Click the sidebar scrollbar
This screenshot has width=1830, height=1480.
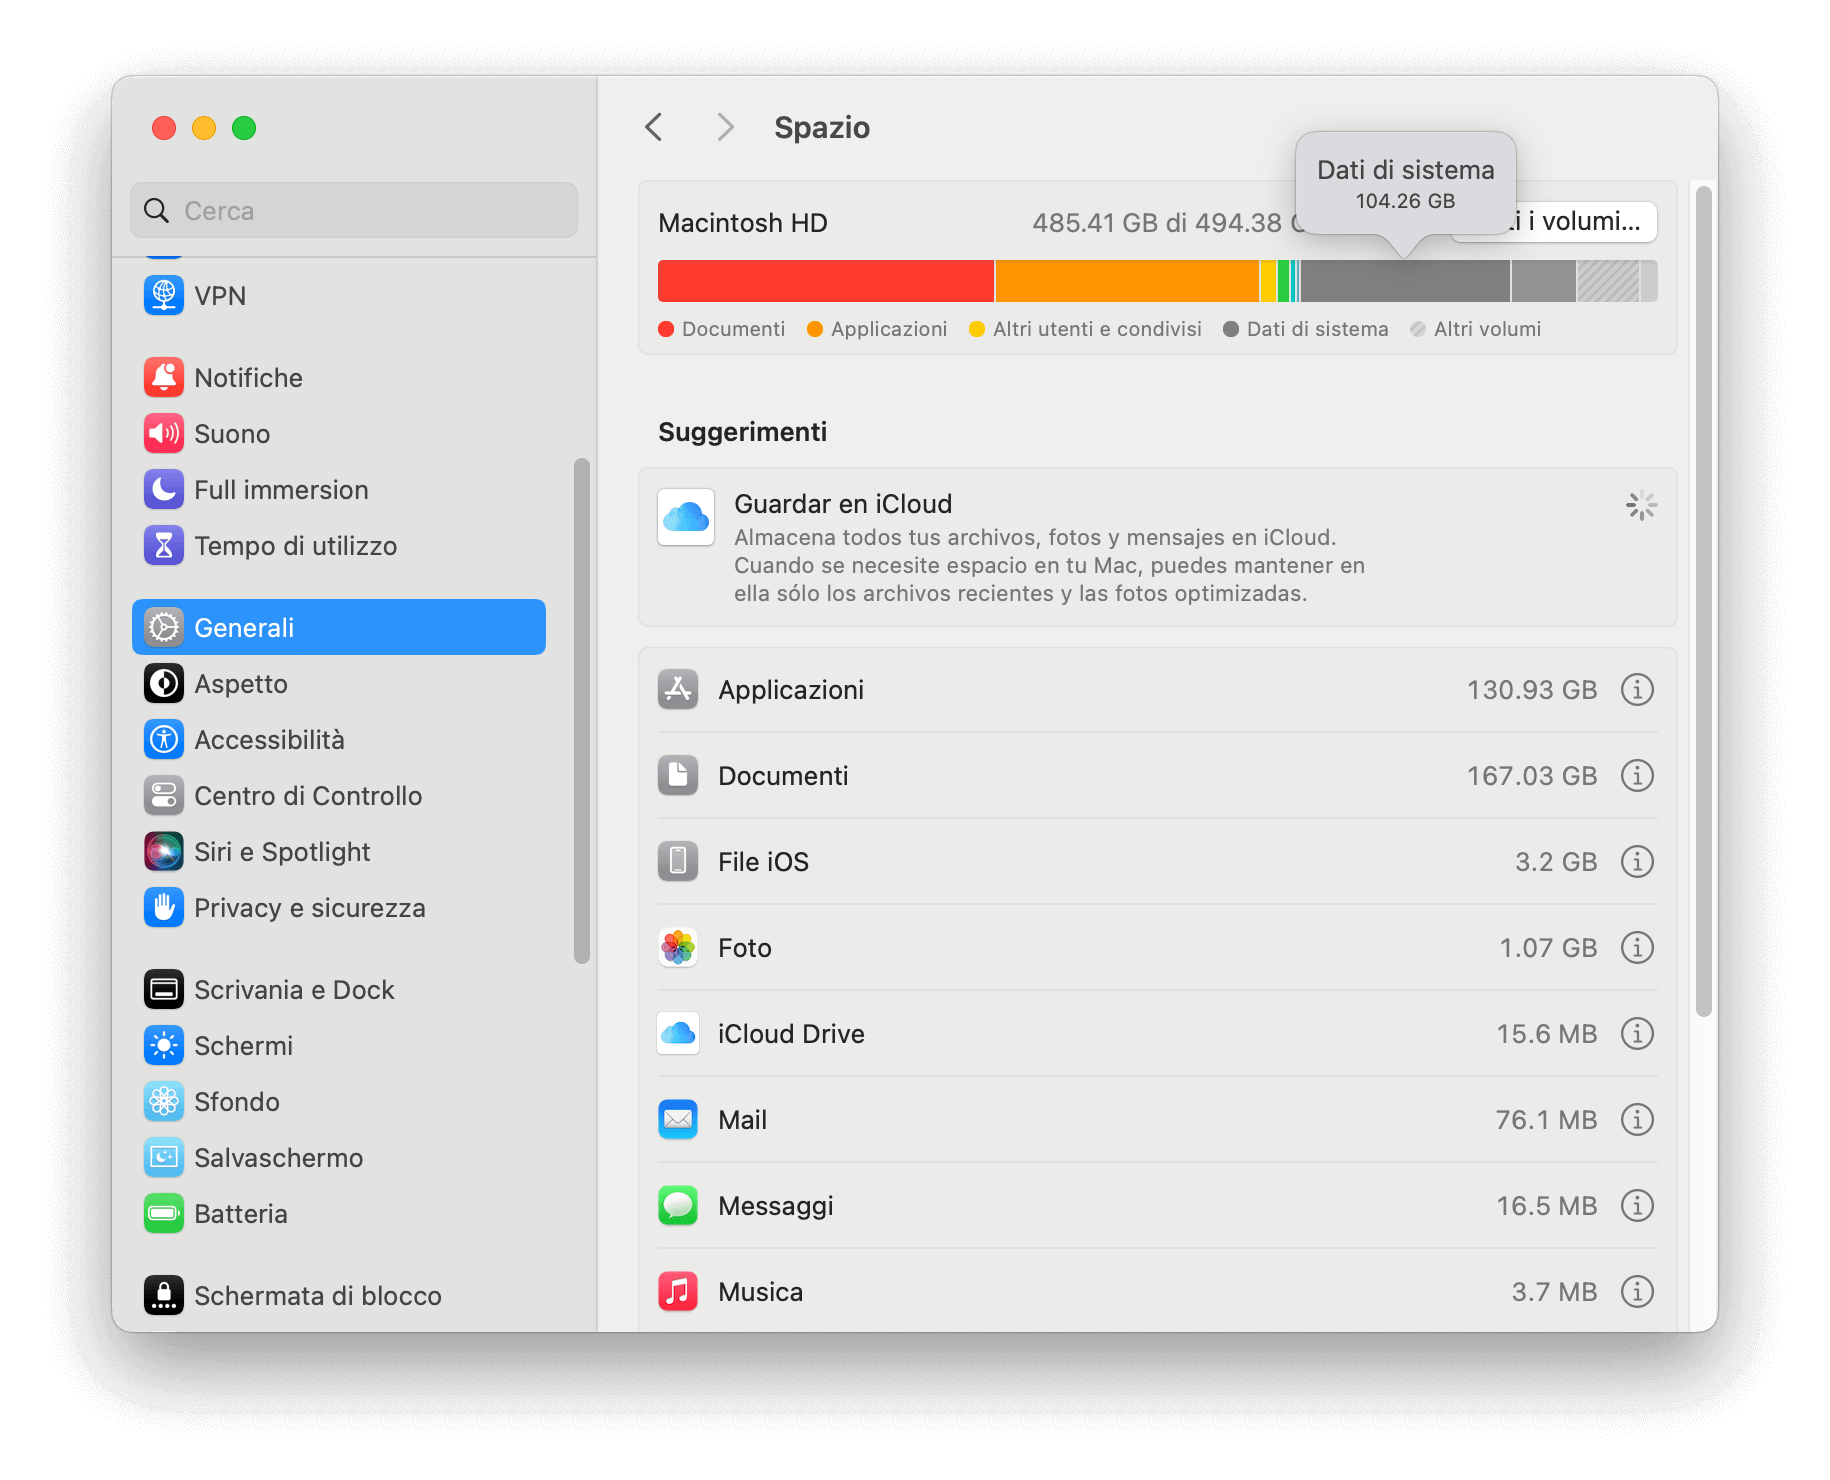582,711
